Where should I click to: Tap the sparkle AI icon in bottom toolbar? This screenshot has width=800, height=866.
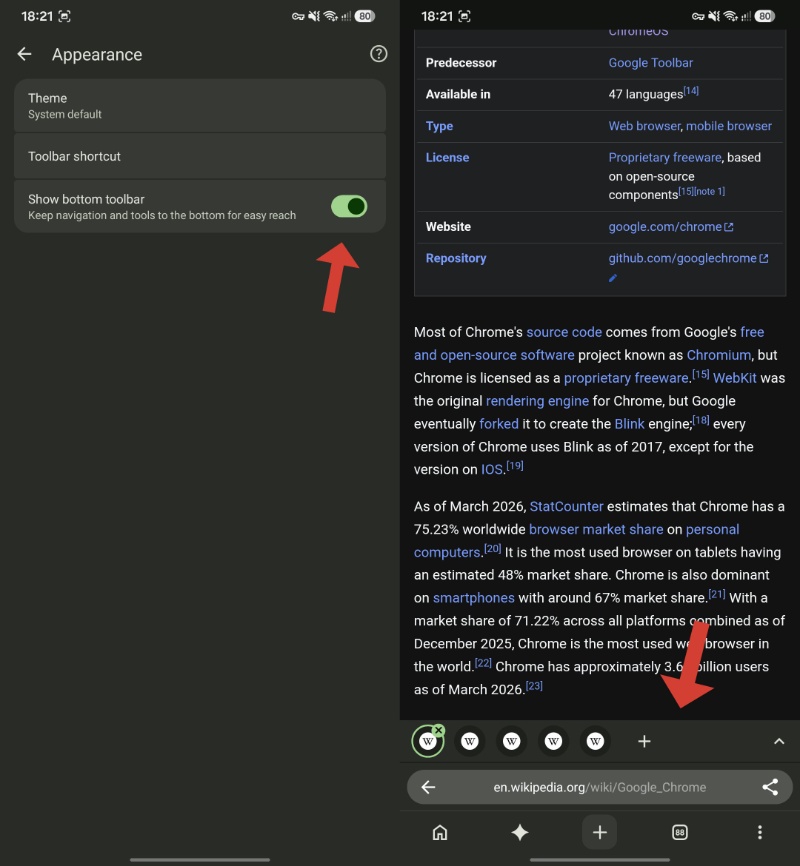pyautogui.click(x=520, y=832)
